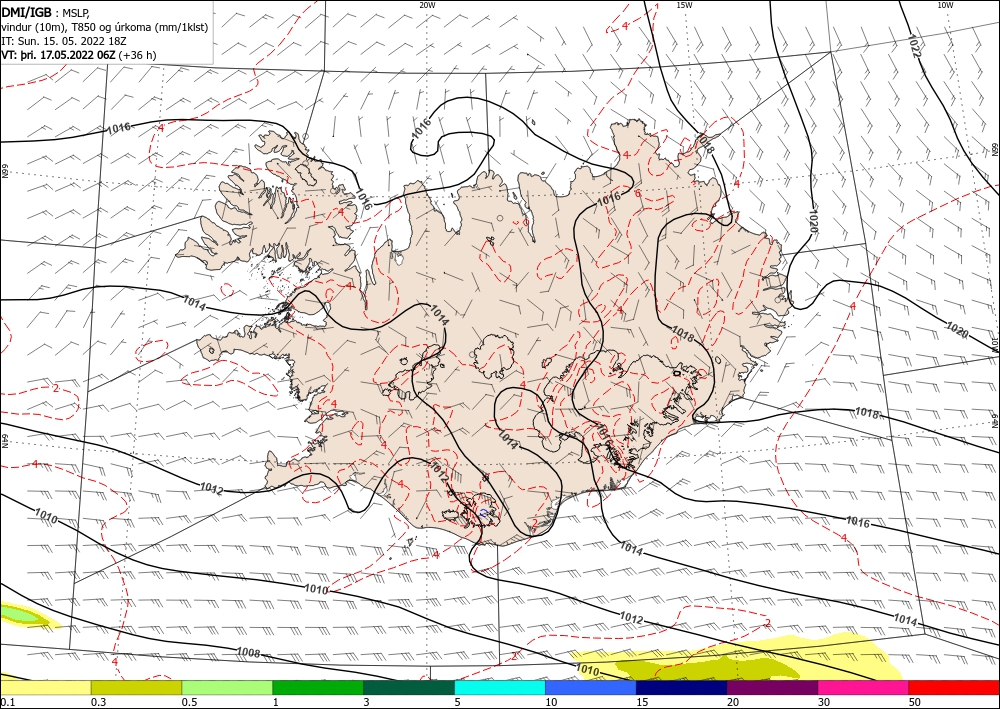Click the '10W' longitude label at top
This screenshot has height=709, width=1000.
pyautogui.click(x=945, y=5)
